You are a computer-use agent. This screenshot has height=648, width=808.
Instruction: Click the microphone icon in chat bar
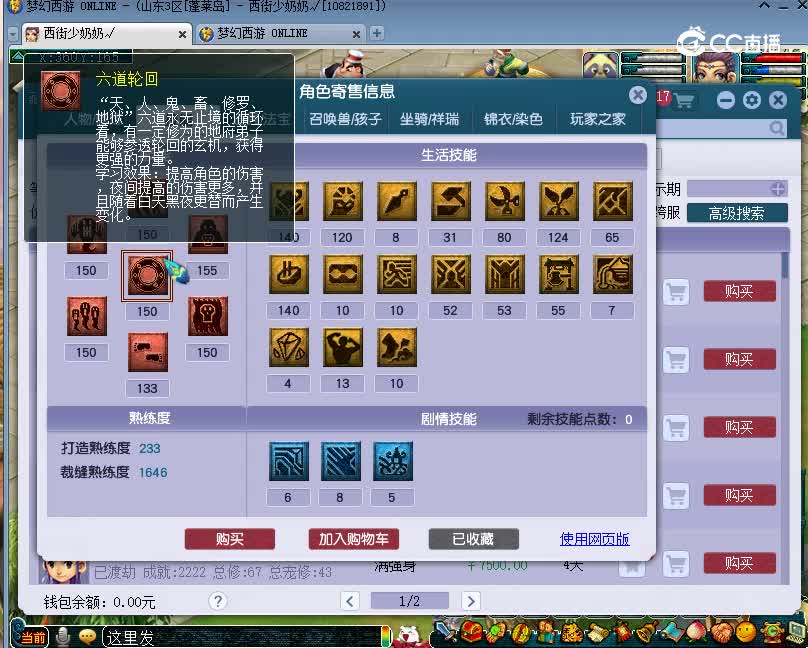coord(63,638)
